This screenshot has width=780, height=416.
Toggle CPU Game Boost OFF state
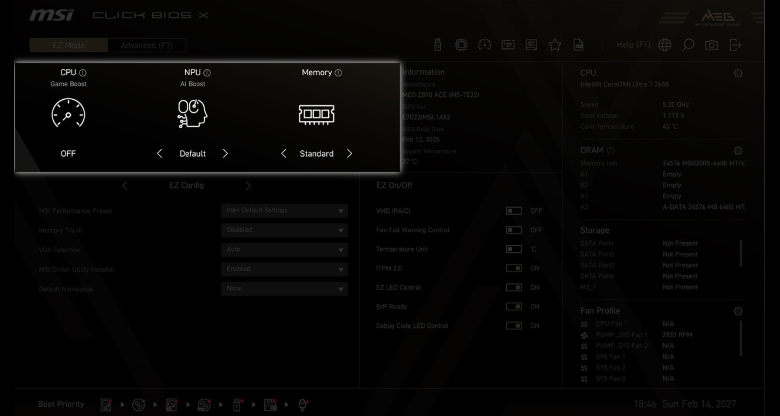pos(68,154)
